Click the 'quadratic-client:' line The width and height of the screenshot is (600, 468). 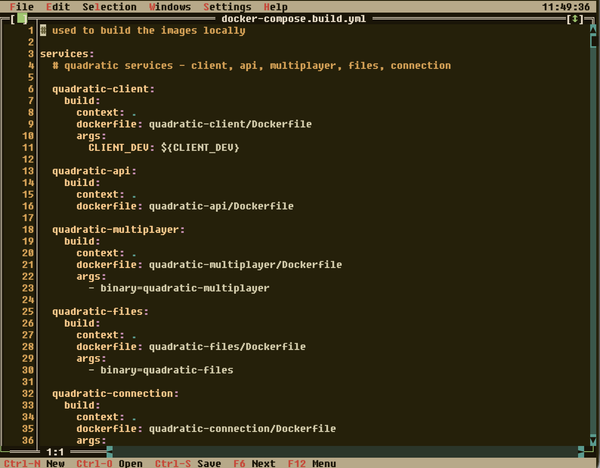click(x=103, y=89)
